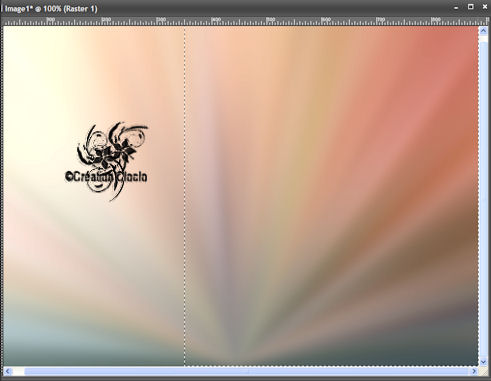Click the left arrow of the horizontal scrollbar
This screenshot has height=381, width=491.
(x=8, y=371)
